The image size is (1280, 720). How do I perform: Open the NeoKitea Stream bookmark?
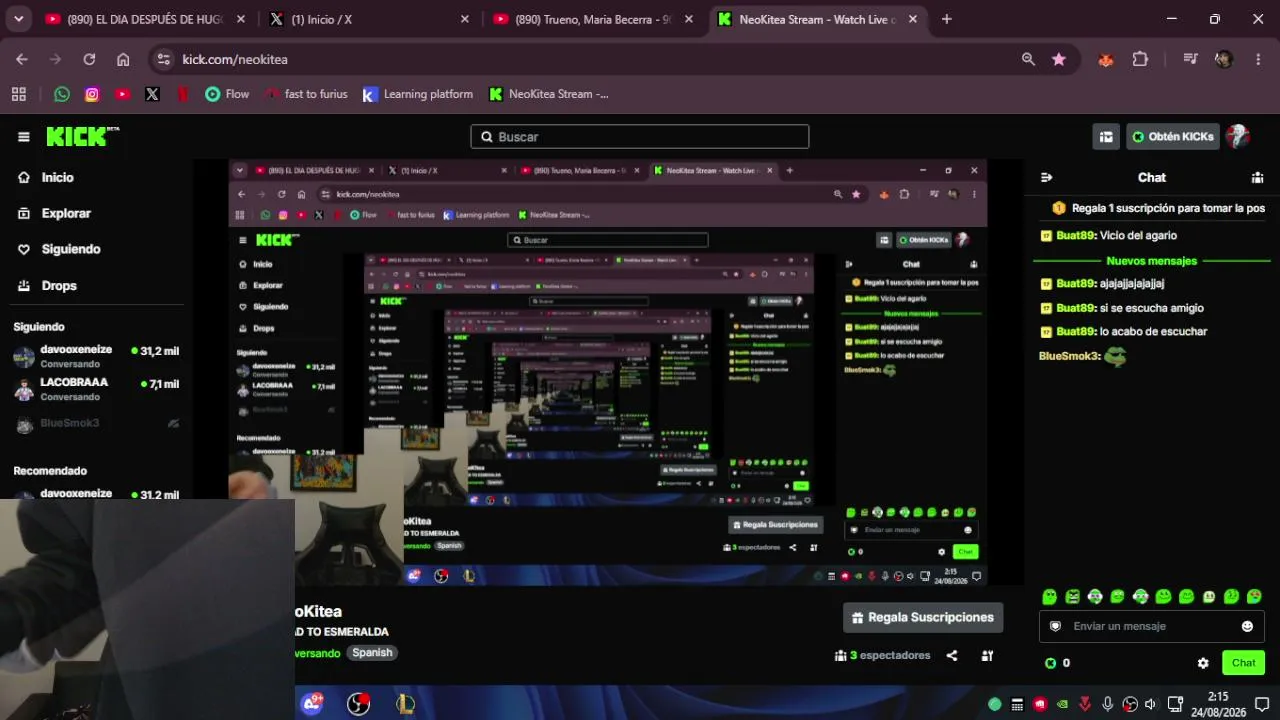(548, 94)
